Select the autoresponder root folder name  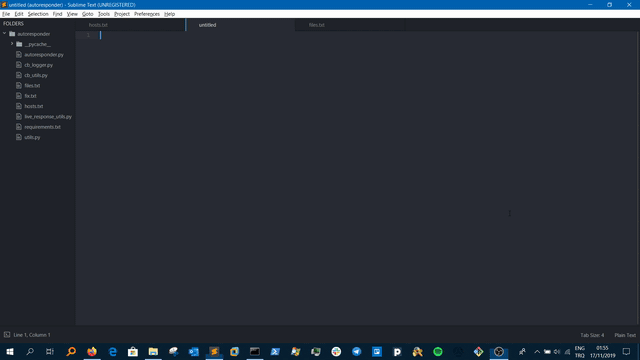click(x=33, y=34)
